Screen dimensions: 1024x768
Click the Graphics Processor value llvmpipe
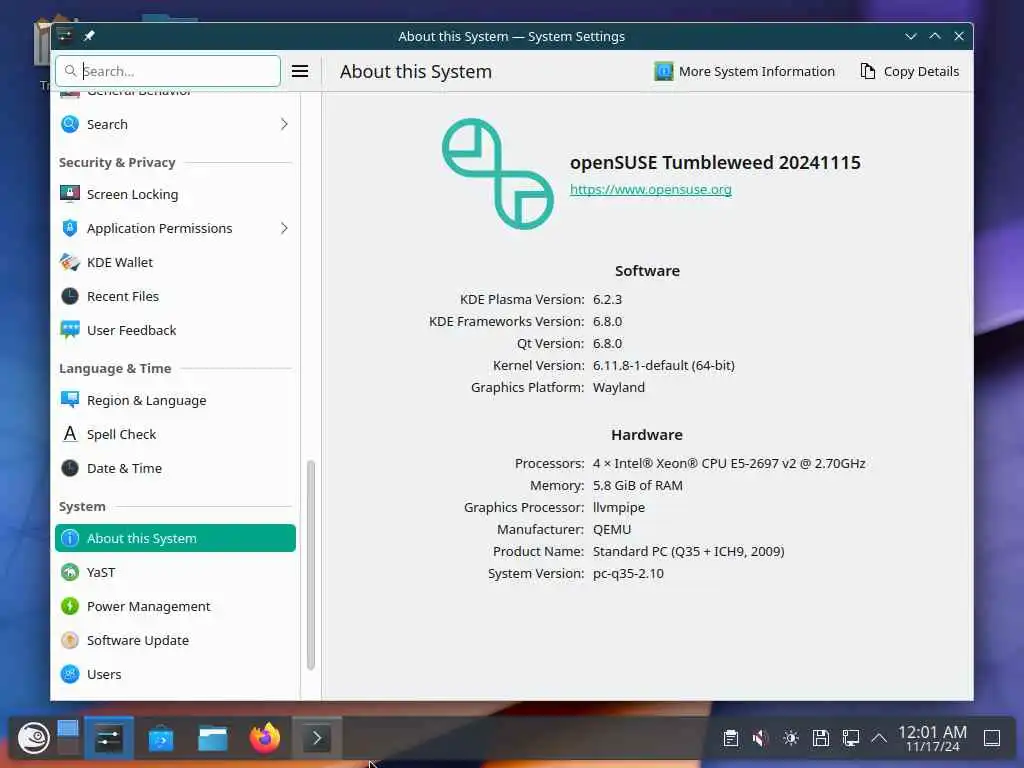pyautogui.click(x=618, y=507)
